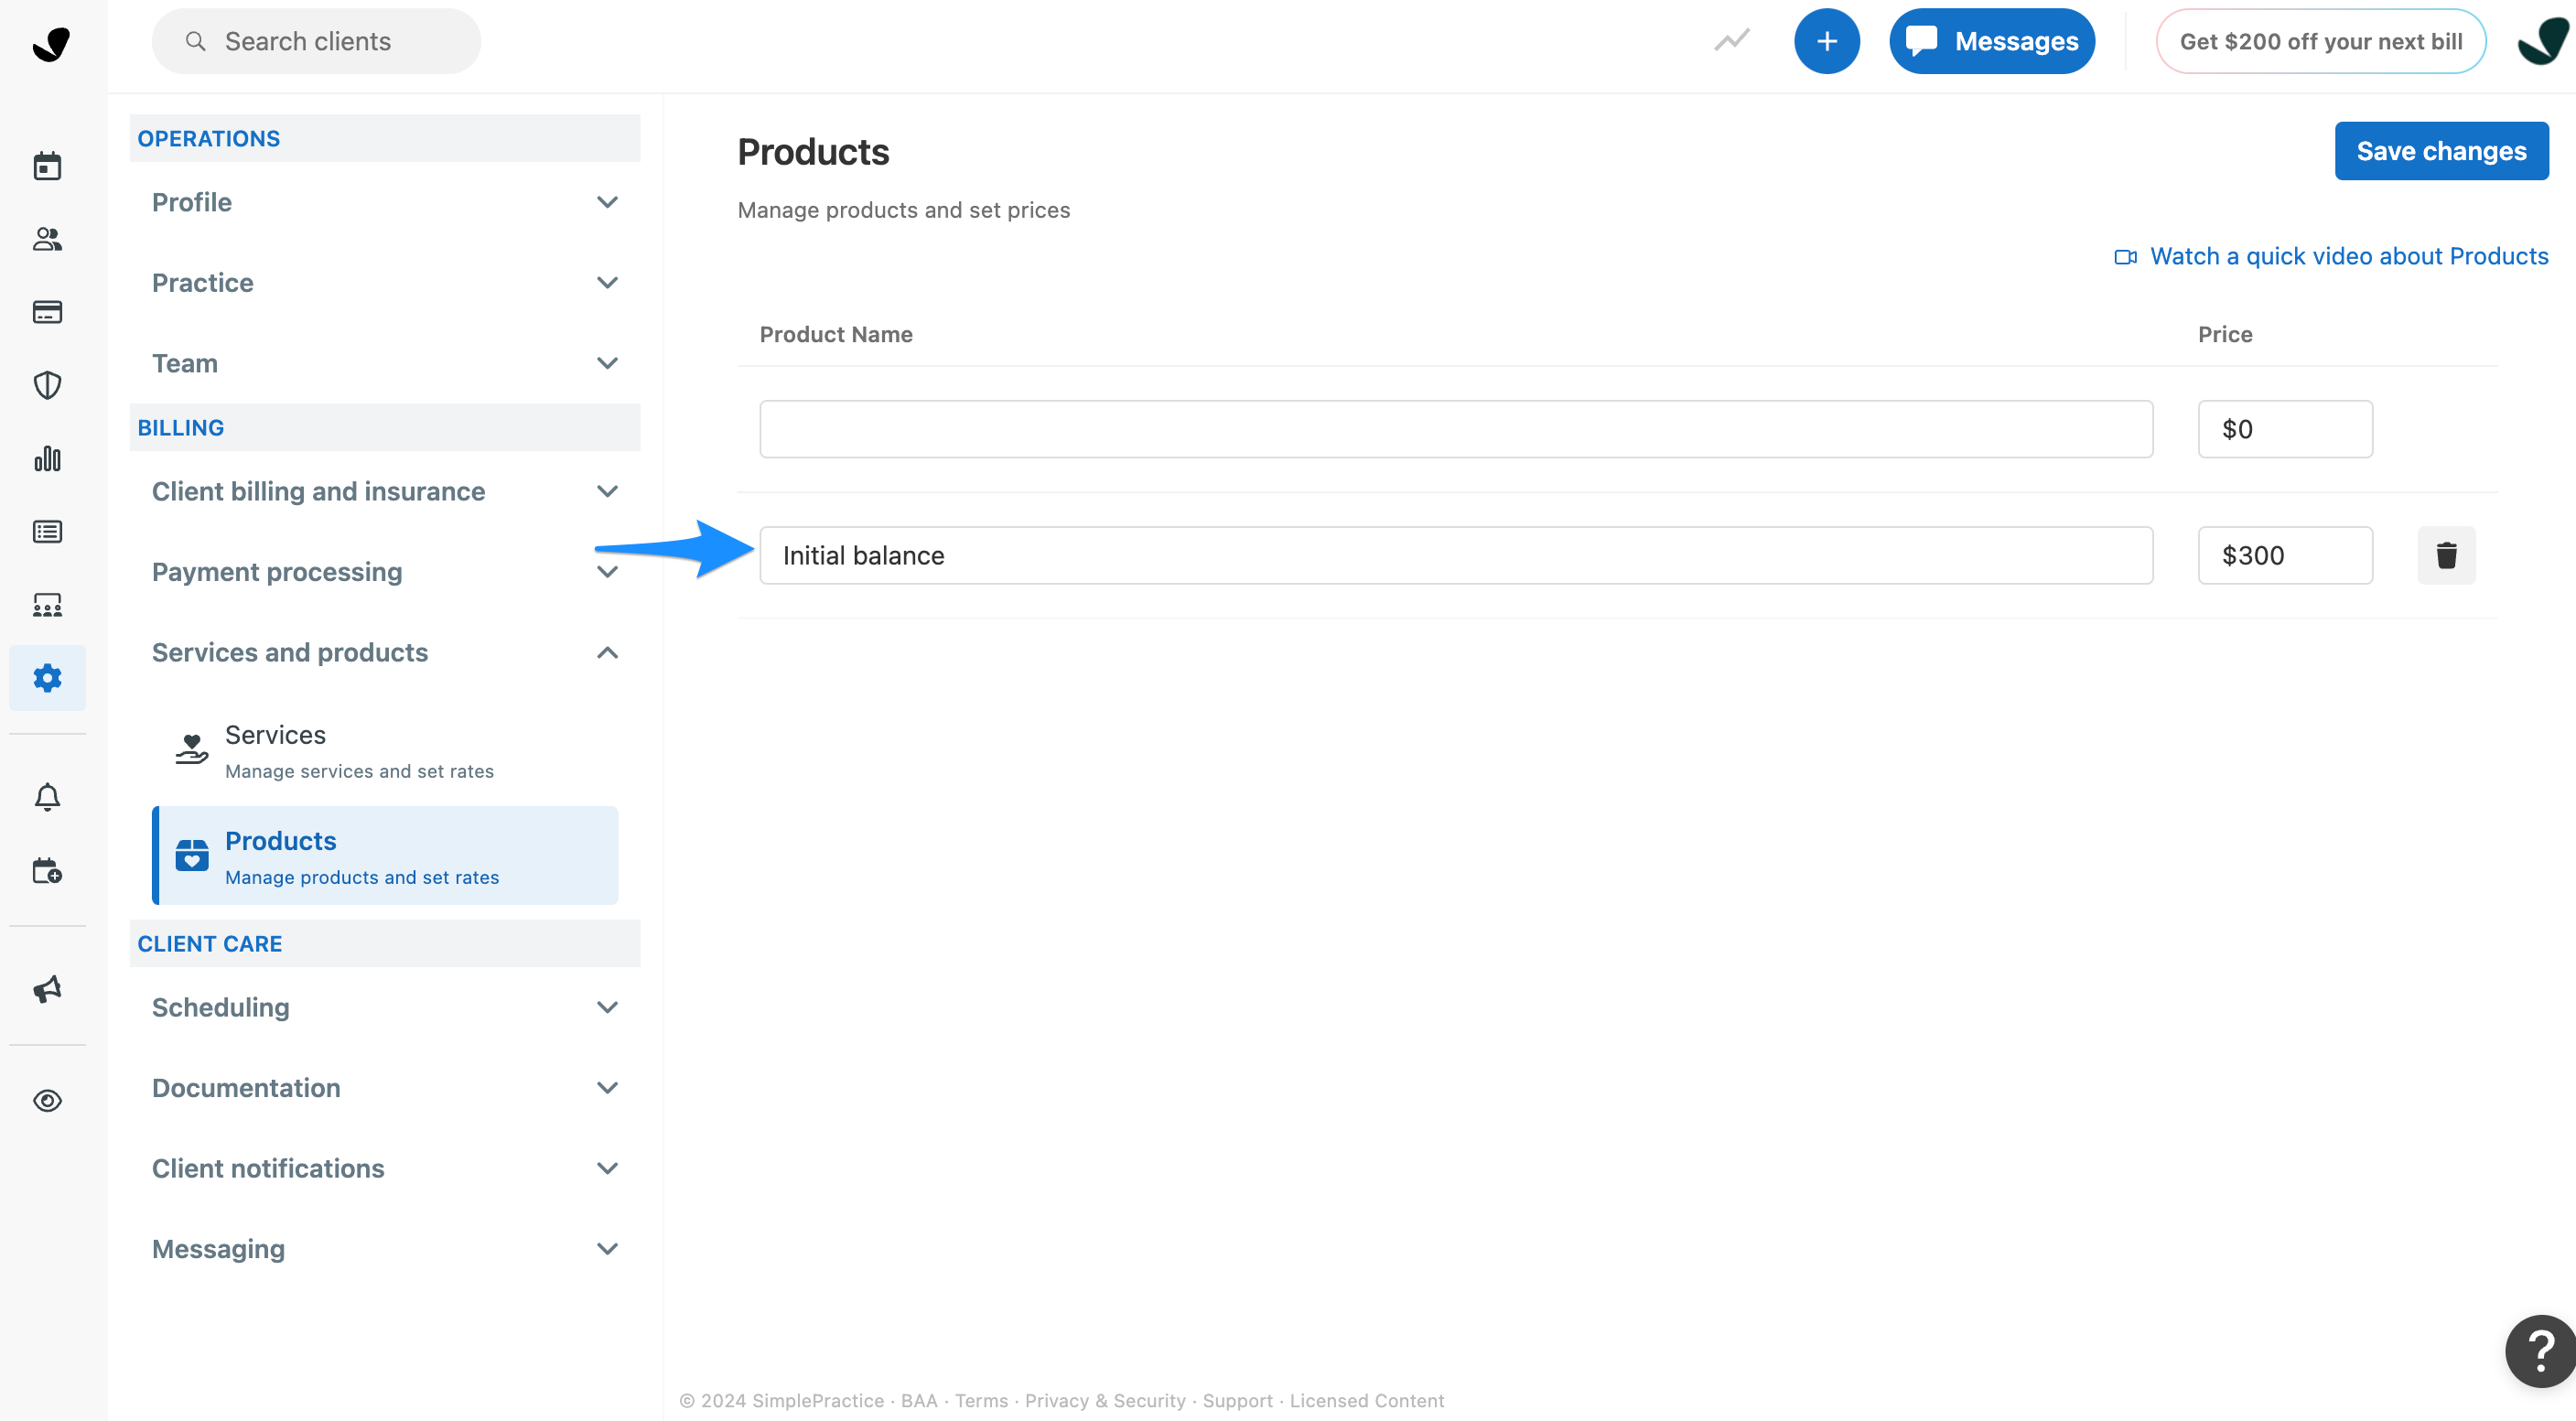The height and width of the screenshot is (1421, 2576).
Task: Open the megaphone marketing icon
Action: (47, 989)
